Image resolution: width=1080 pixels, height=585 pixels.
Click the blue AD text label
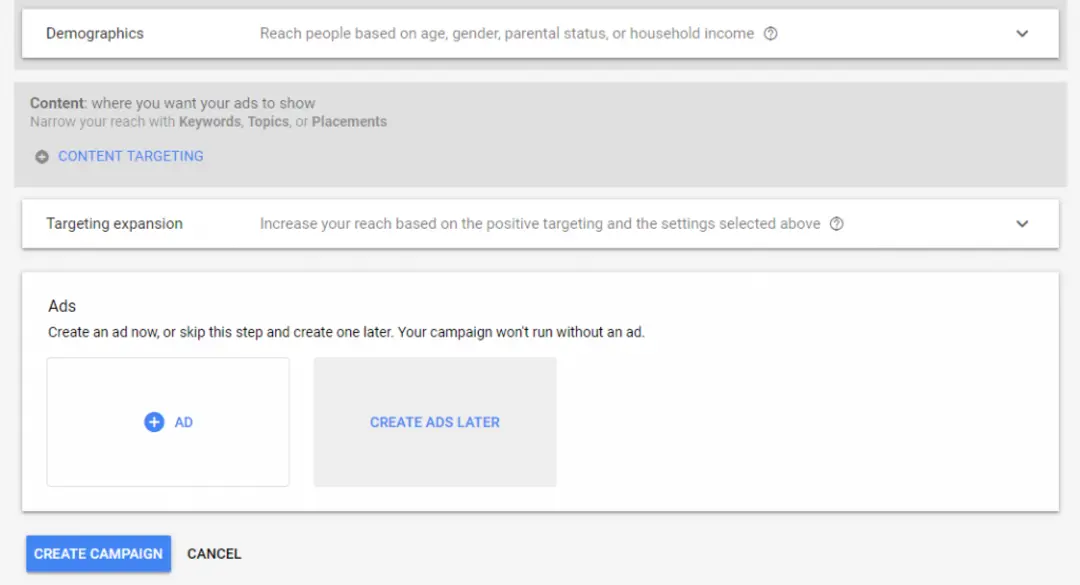pos(184,422)
